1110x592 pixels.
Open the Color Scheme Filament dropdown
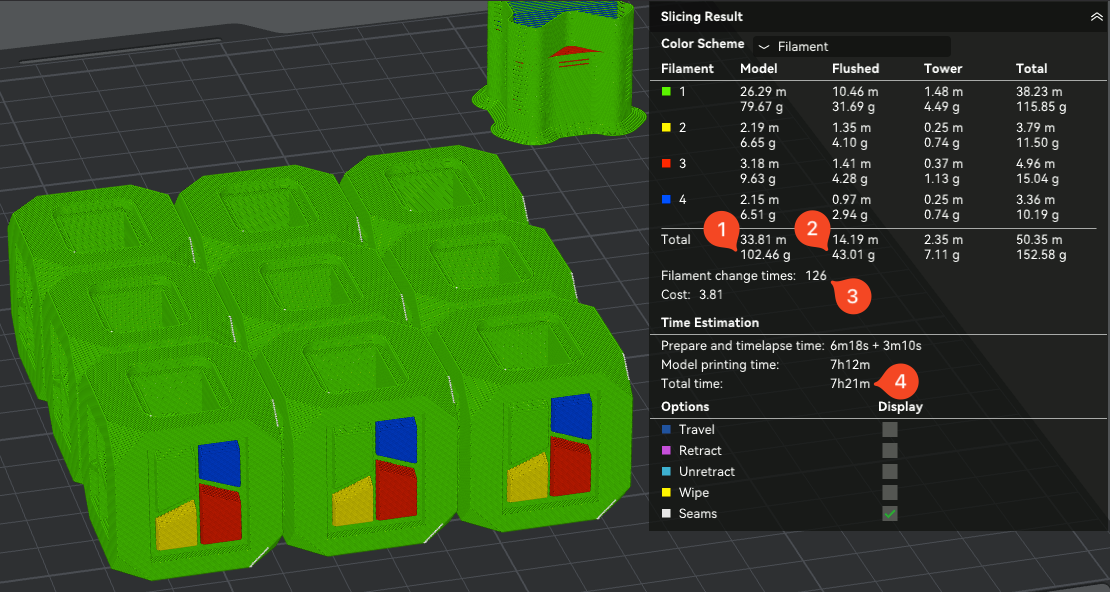click(x=852, y=46)
